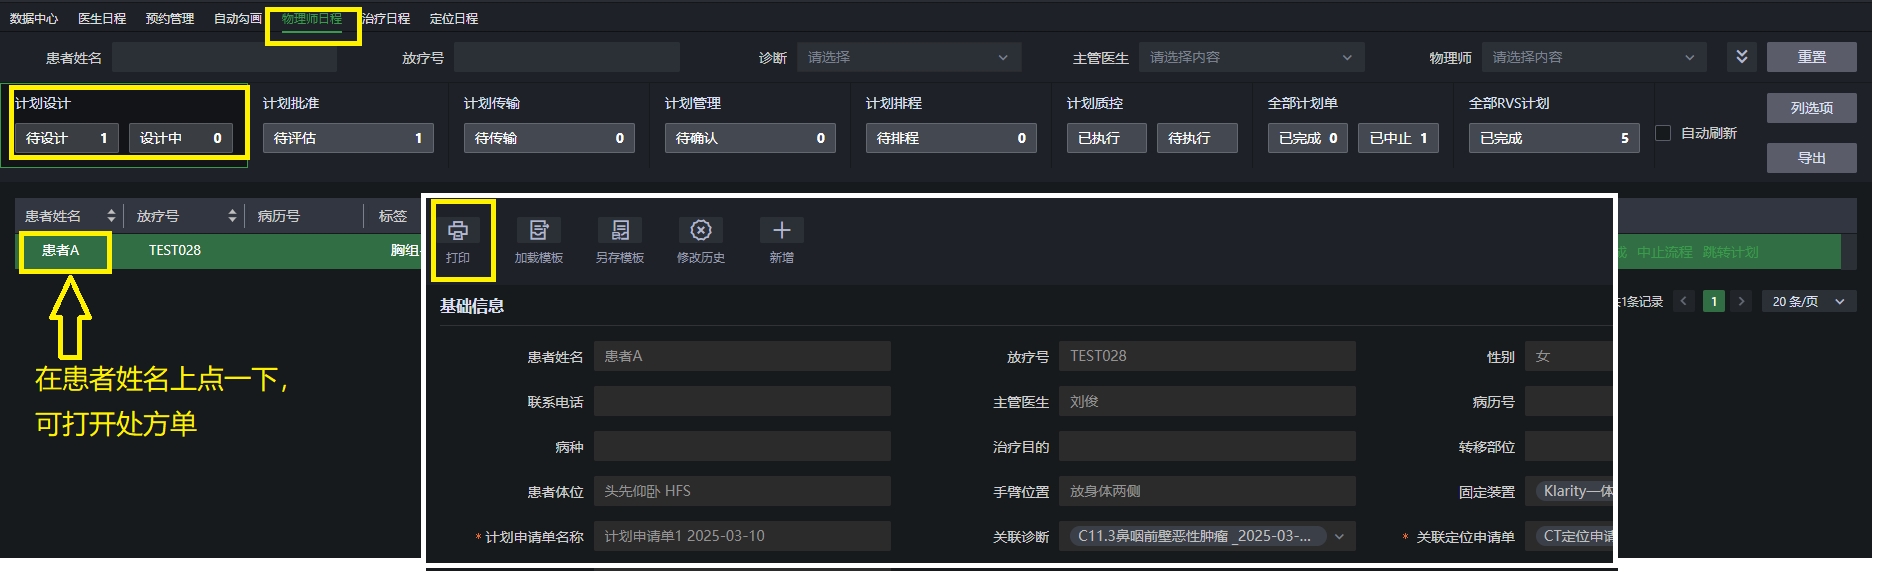Click the 联系电话 field in form
1878x574 pixels.
(x=742, y=401)
